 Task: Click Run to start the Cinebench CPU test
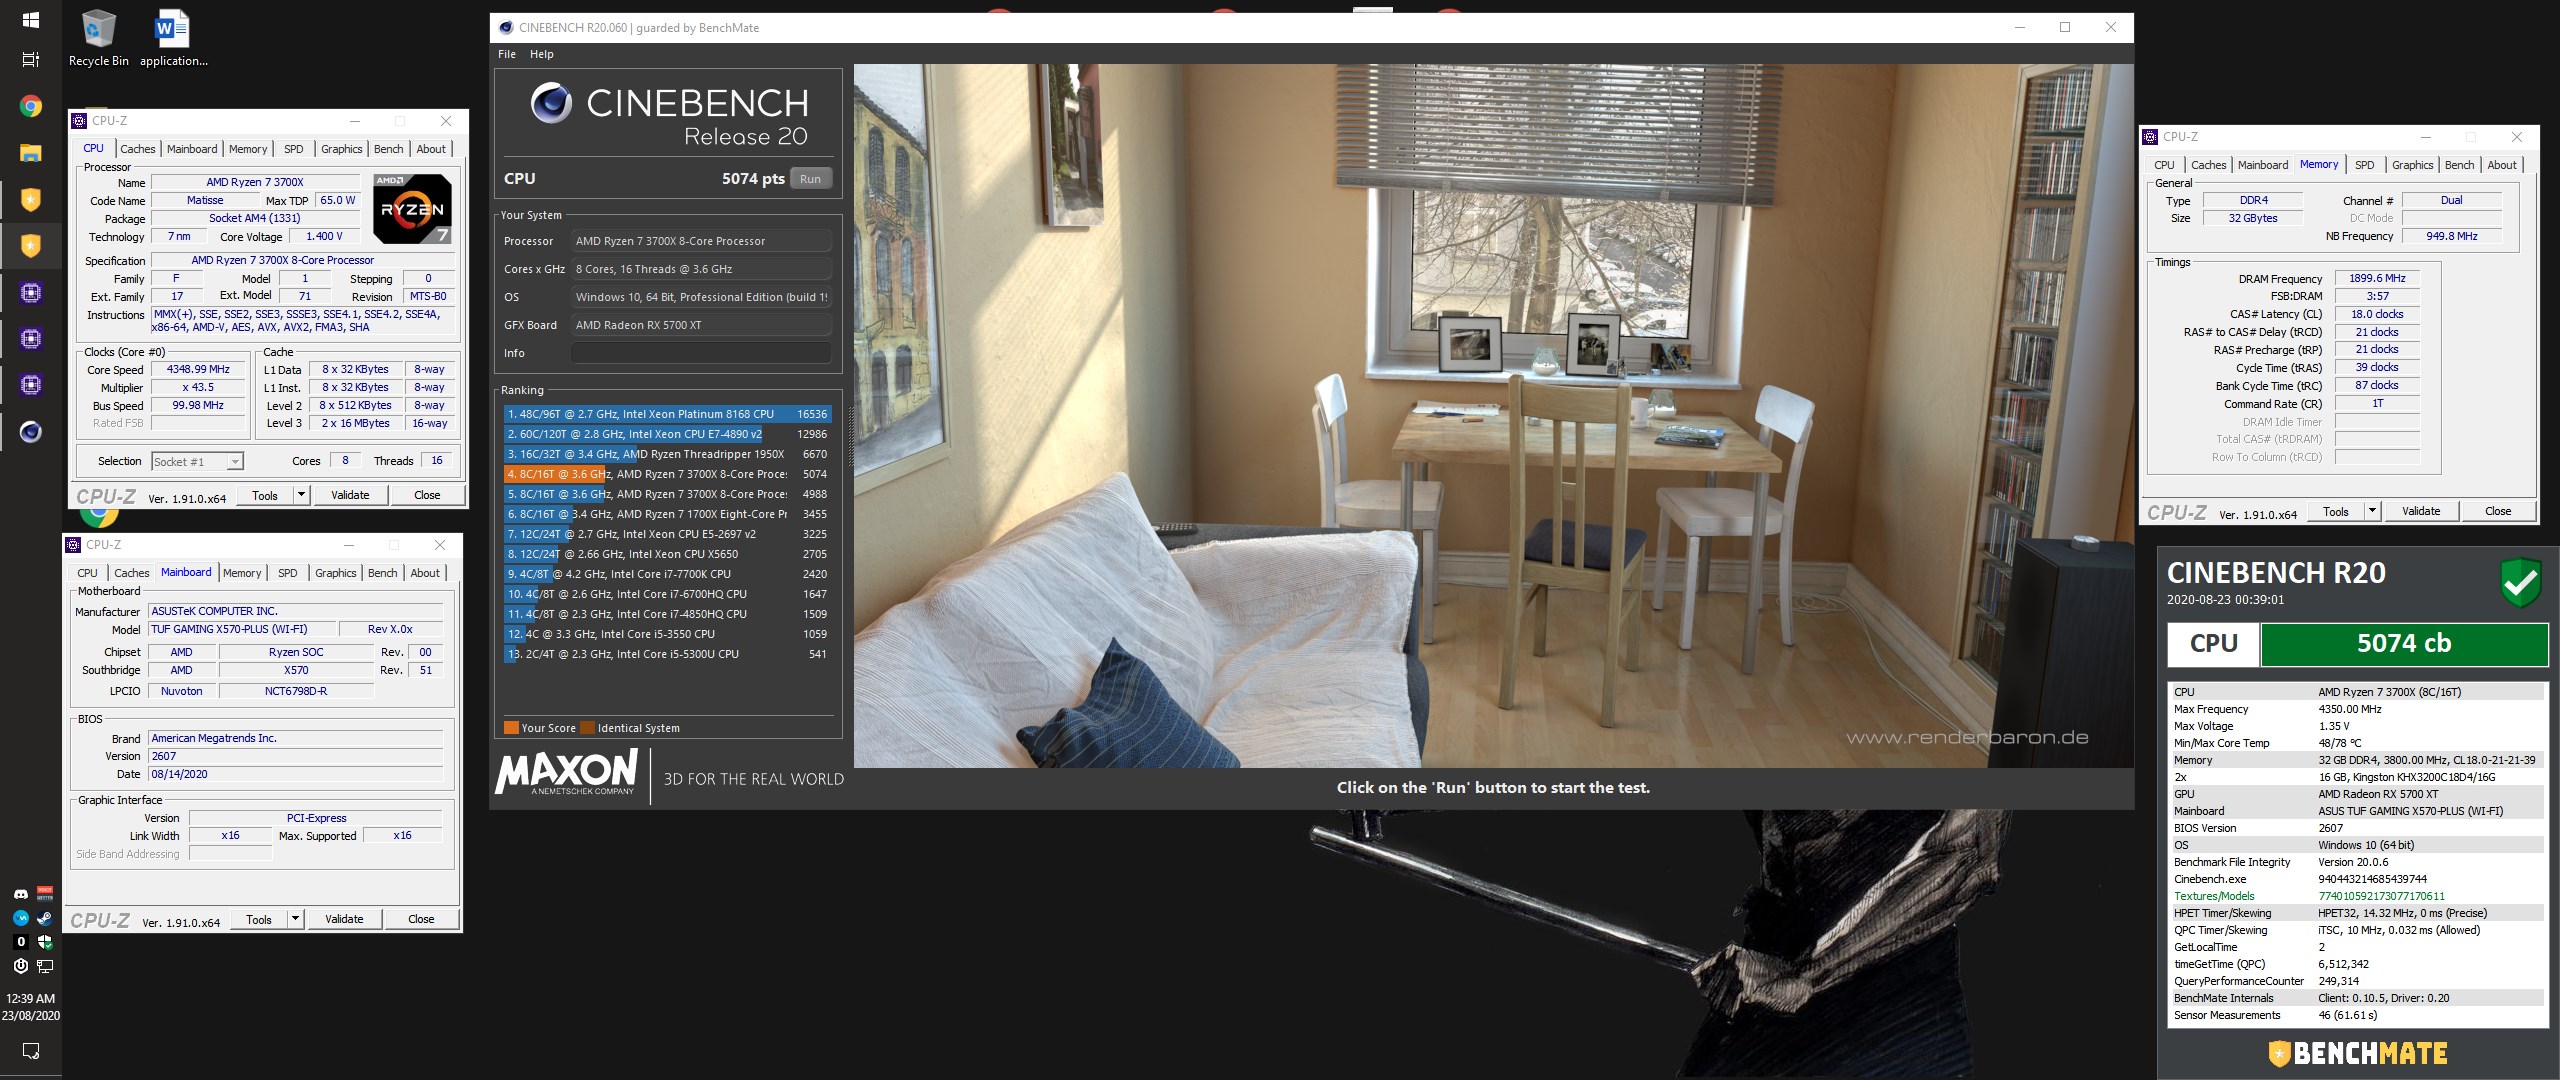(x=810, y=179)
